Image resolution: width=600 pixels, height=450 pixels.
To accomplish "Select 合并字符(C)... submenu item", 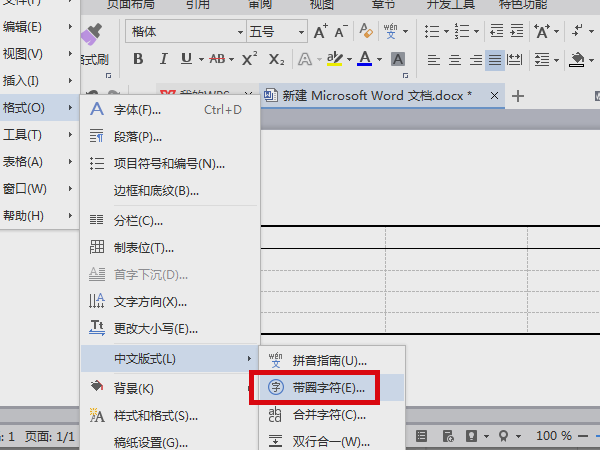I will coord(332,415).
